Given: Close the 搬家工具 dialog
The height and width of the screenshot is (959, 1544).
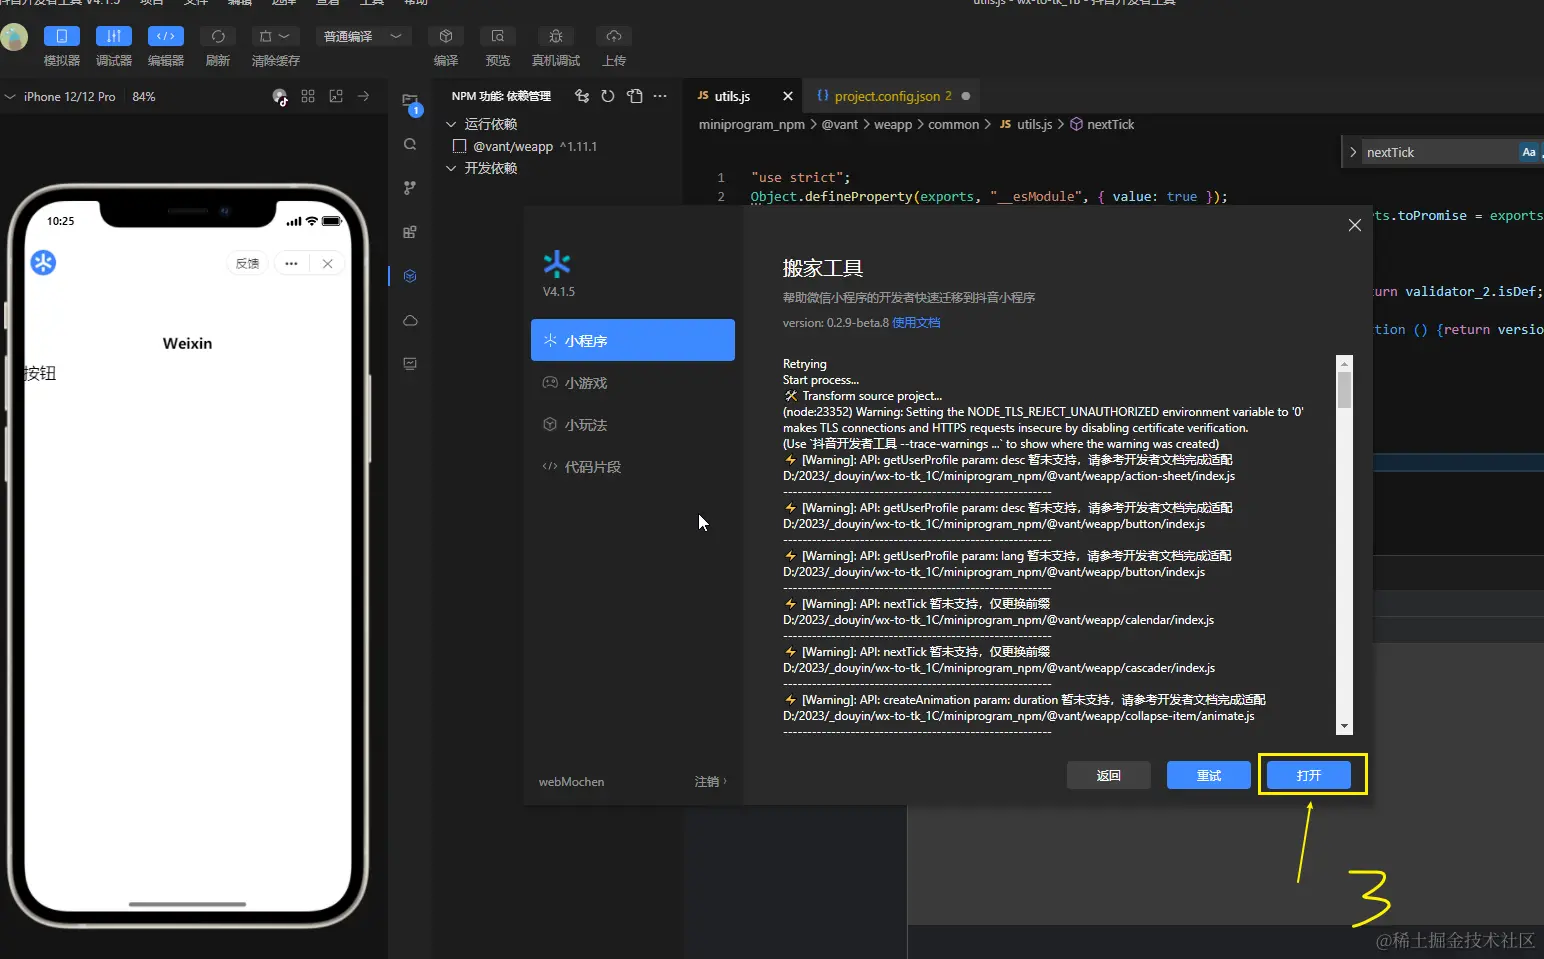Looking at the screenshot, I should 1355,225.
